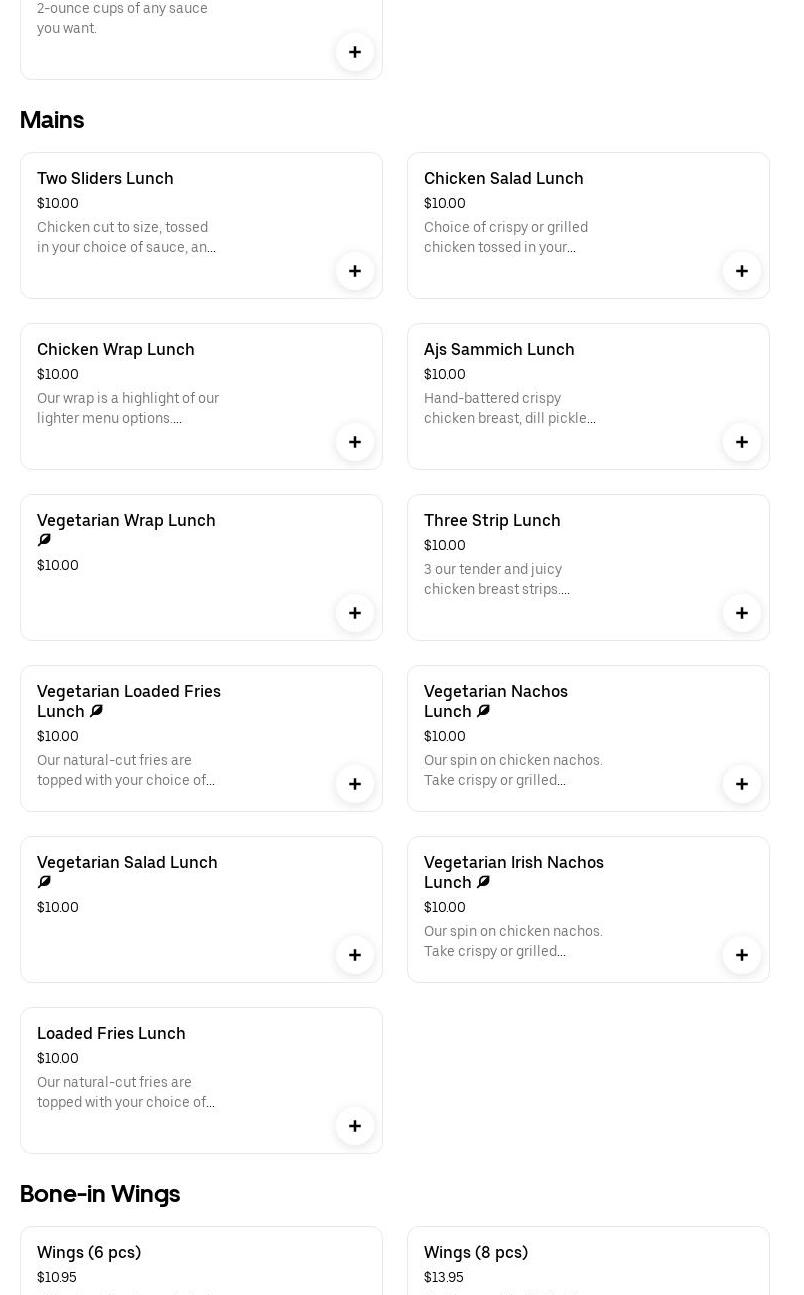Image resolution: width=804 pixels, height=1295 pixels.
Task: Add Two Sliders Lunch to cart
Action: (355, 271)
